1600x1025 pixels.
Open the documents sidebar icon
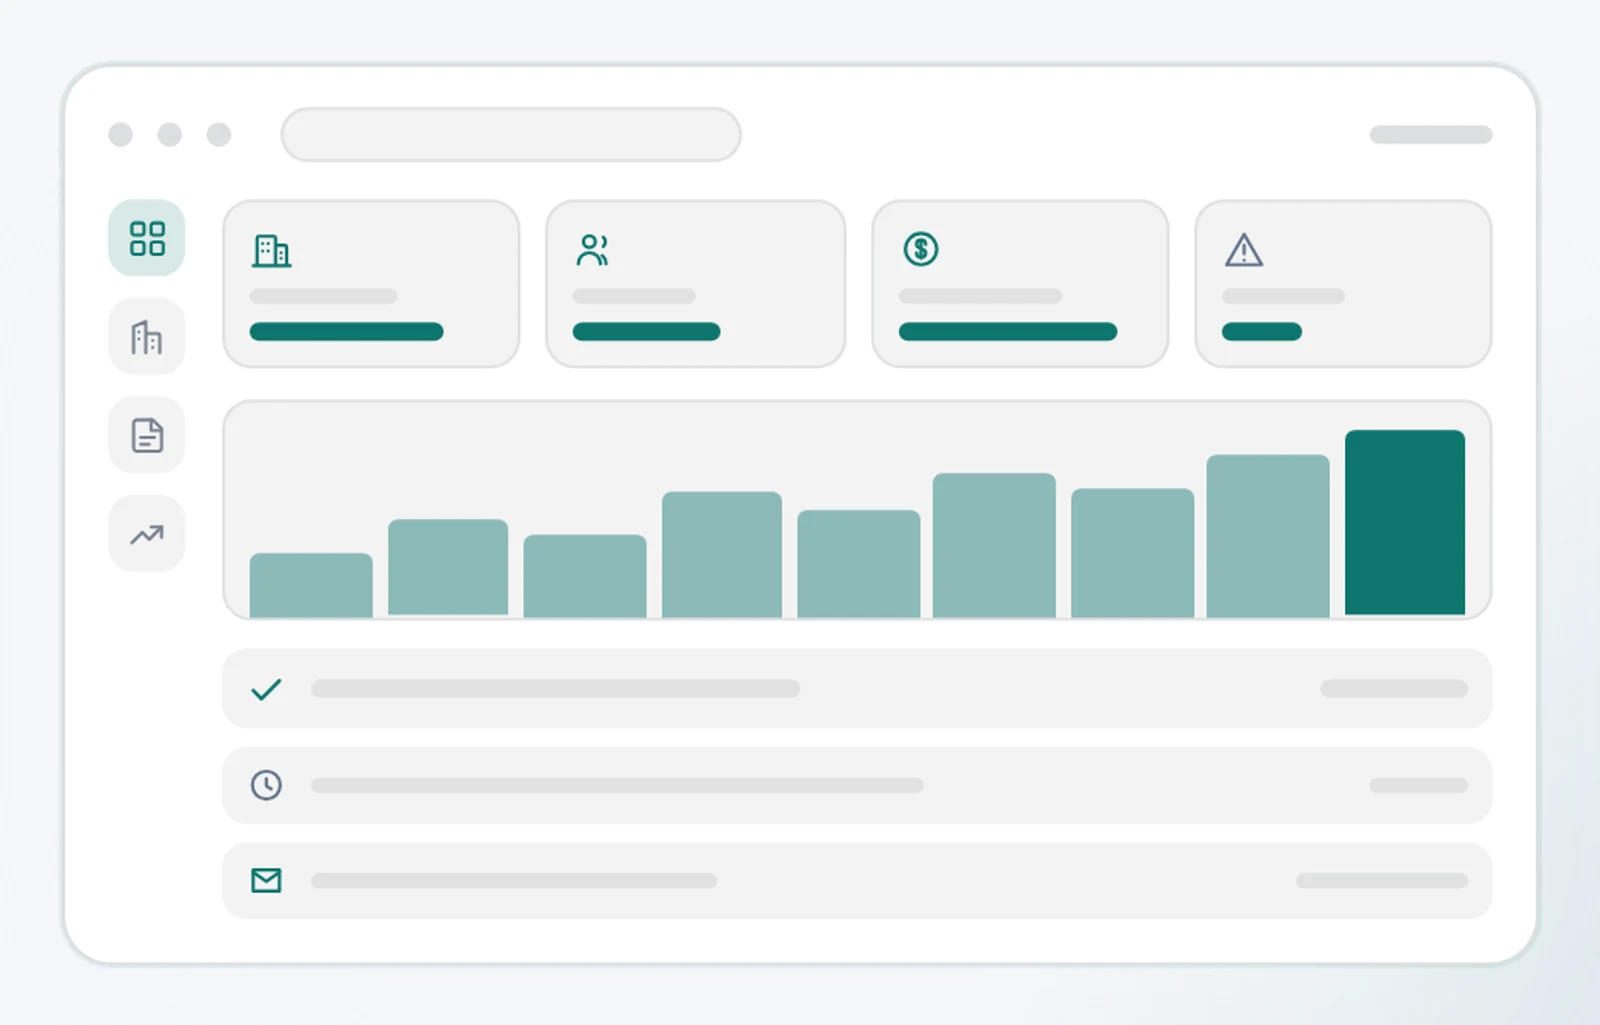(147, 435)
